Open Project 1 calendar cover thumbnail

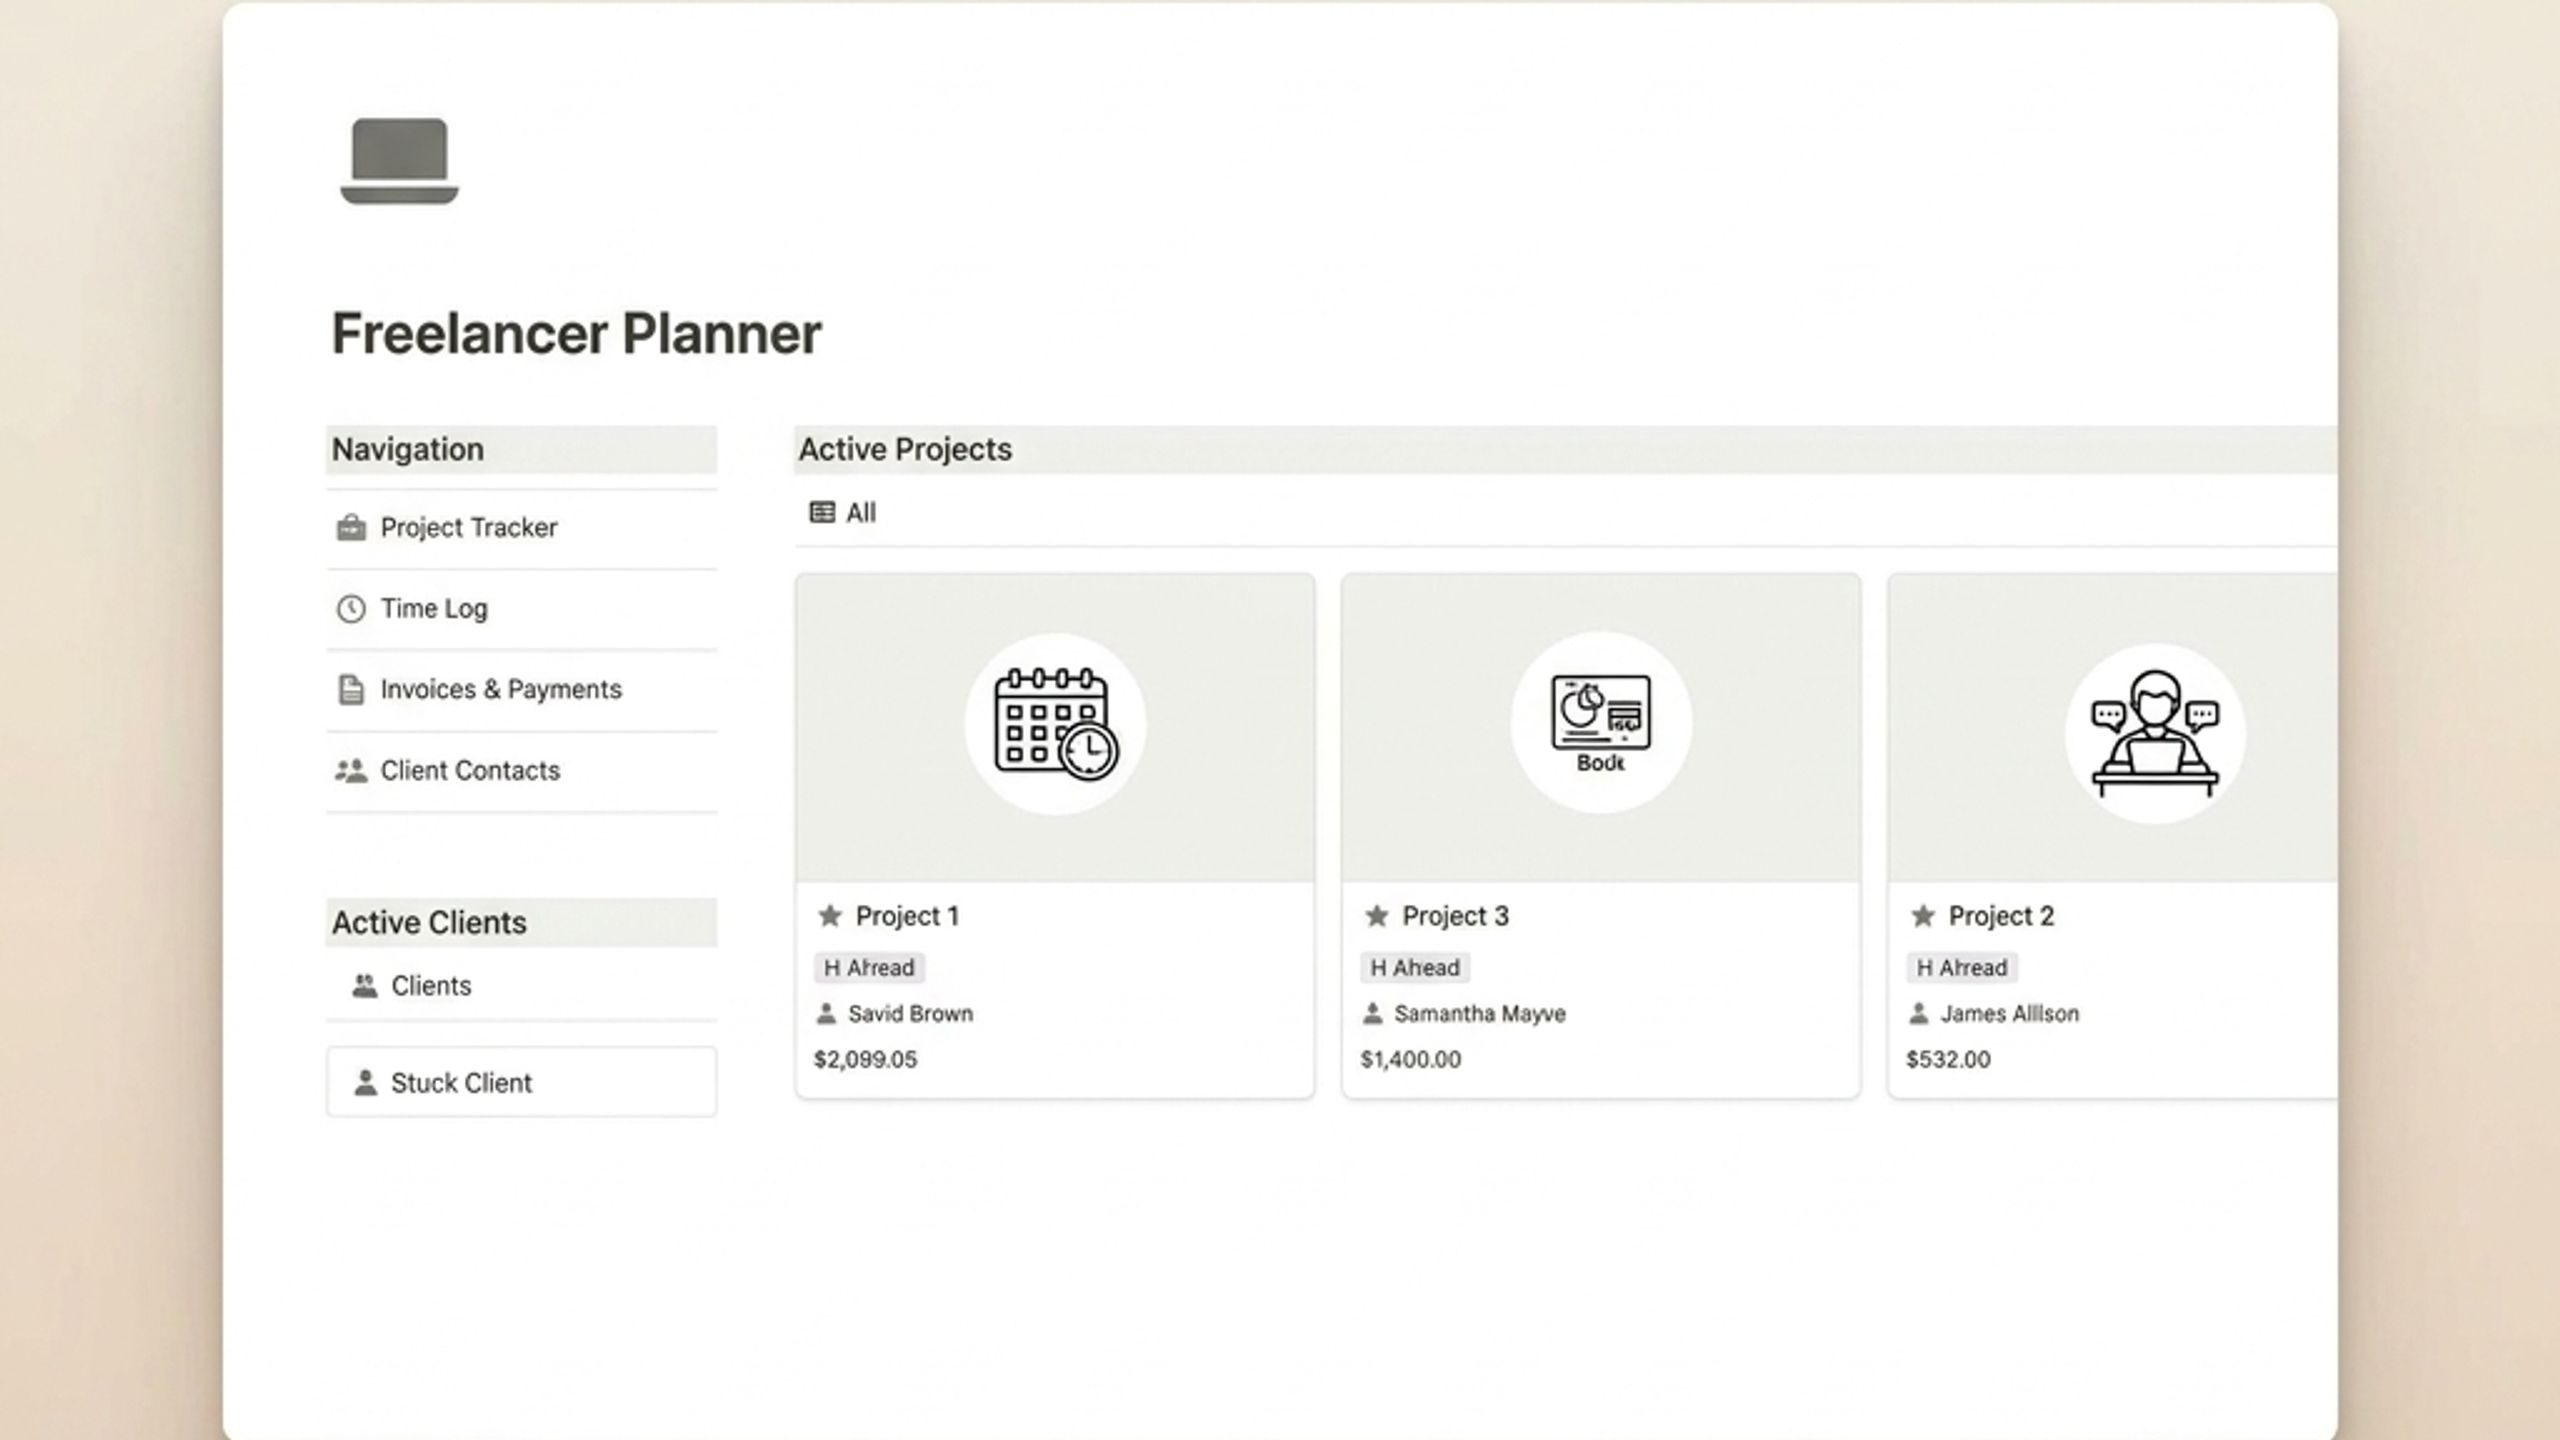(1055, 727)
